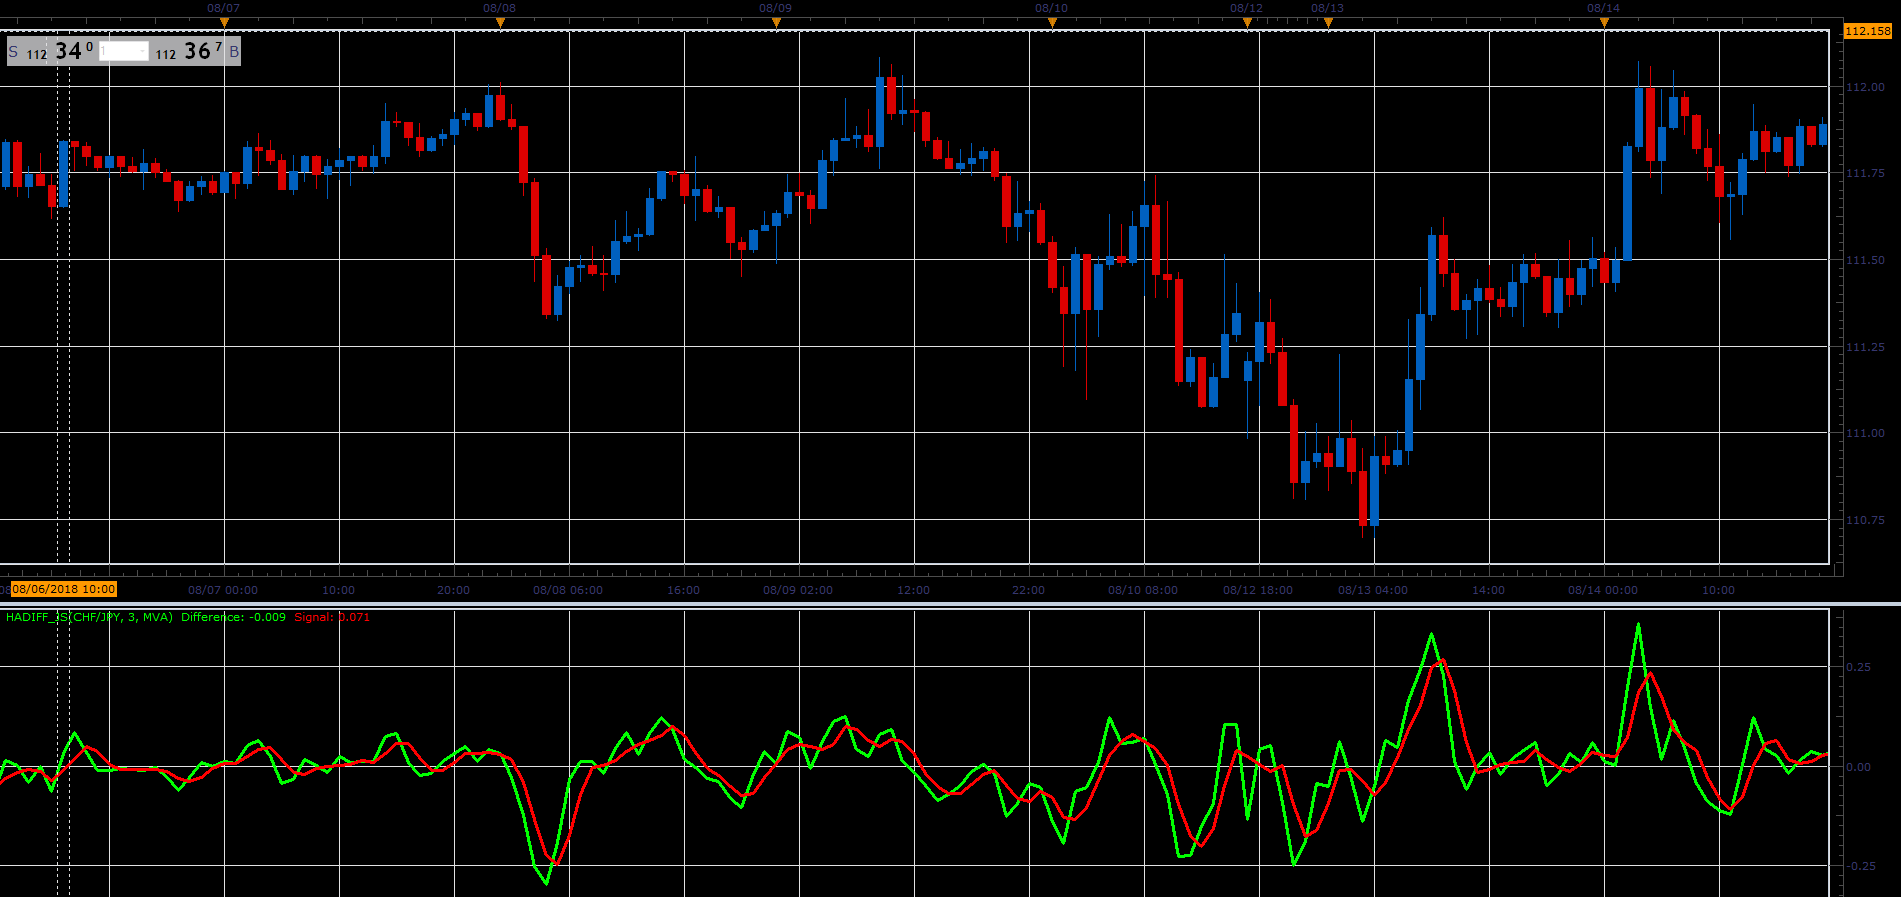This screenshot has height=897, width=1901.
Task: Click the 111.50 price axis label
Action: [x=1865, y=260]
